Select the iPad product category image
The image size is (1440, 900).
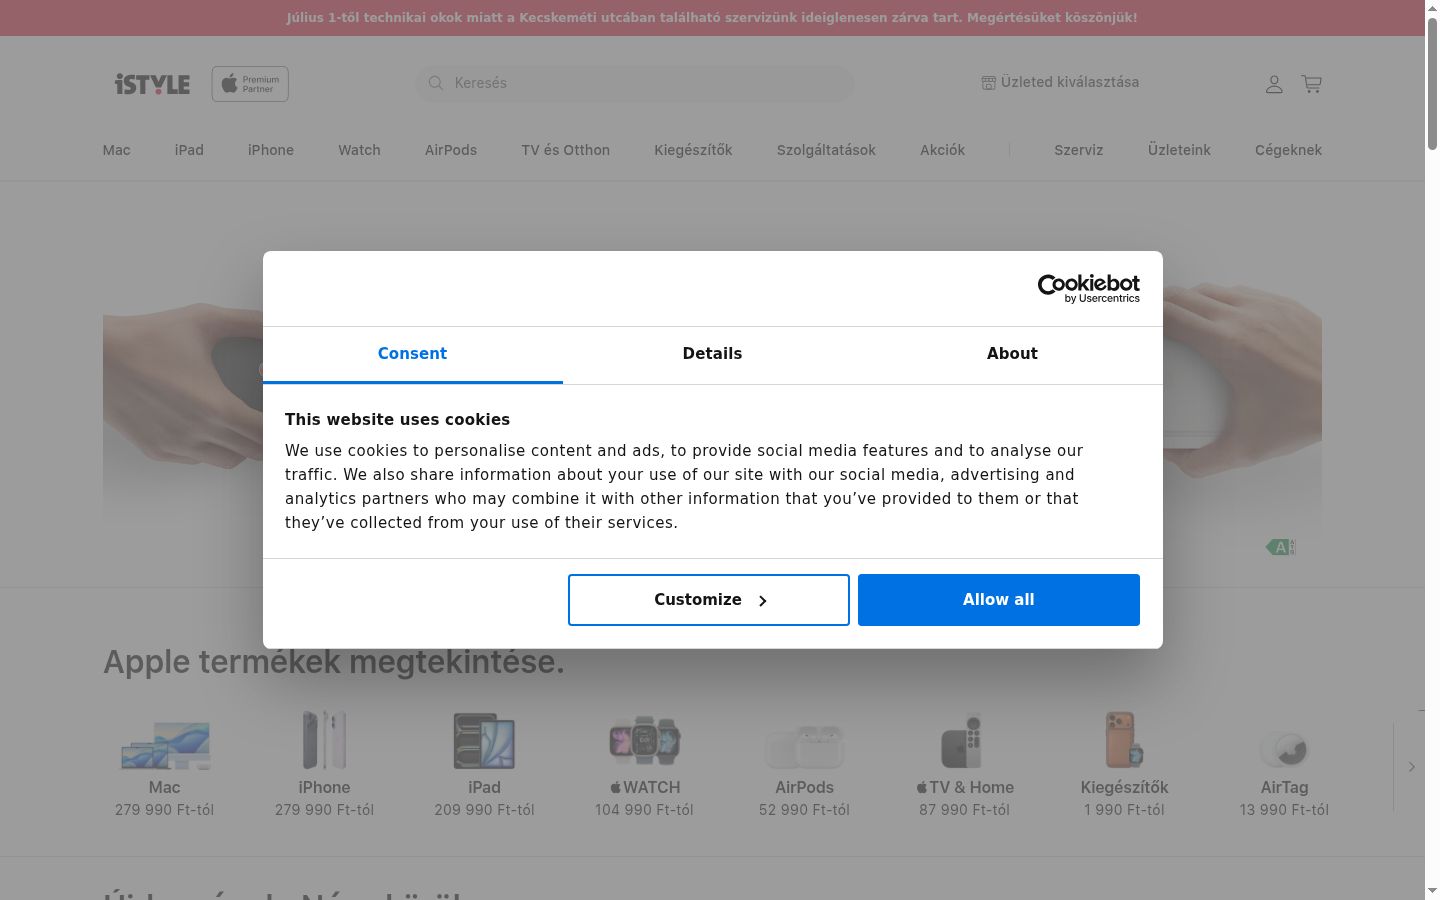[x=484, y=741]
